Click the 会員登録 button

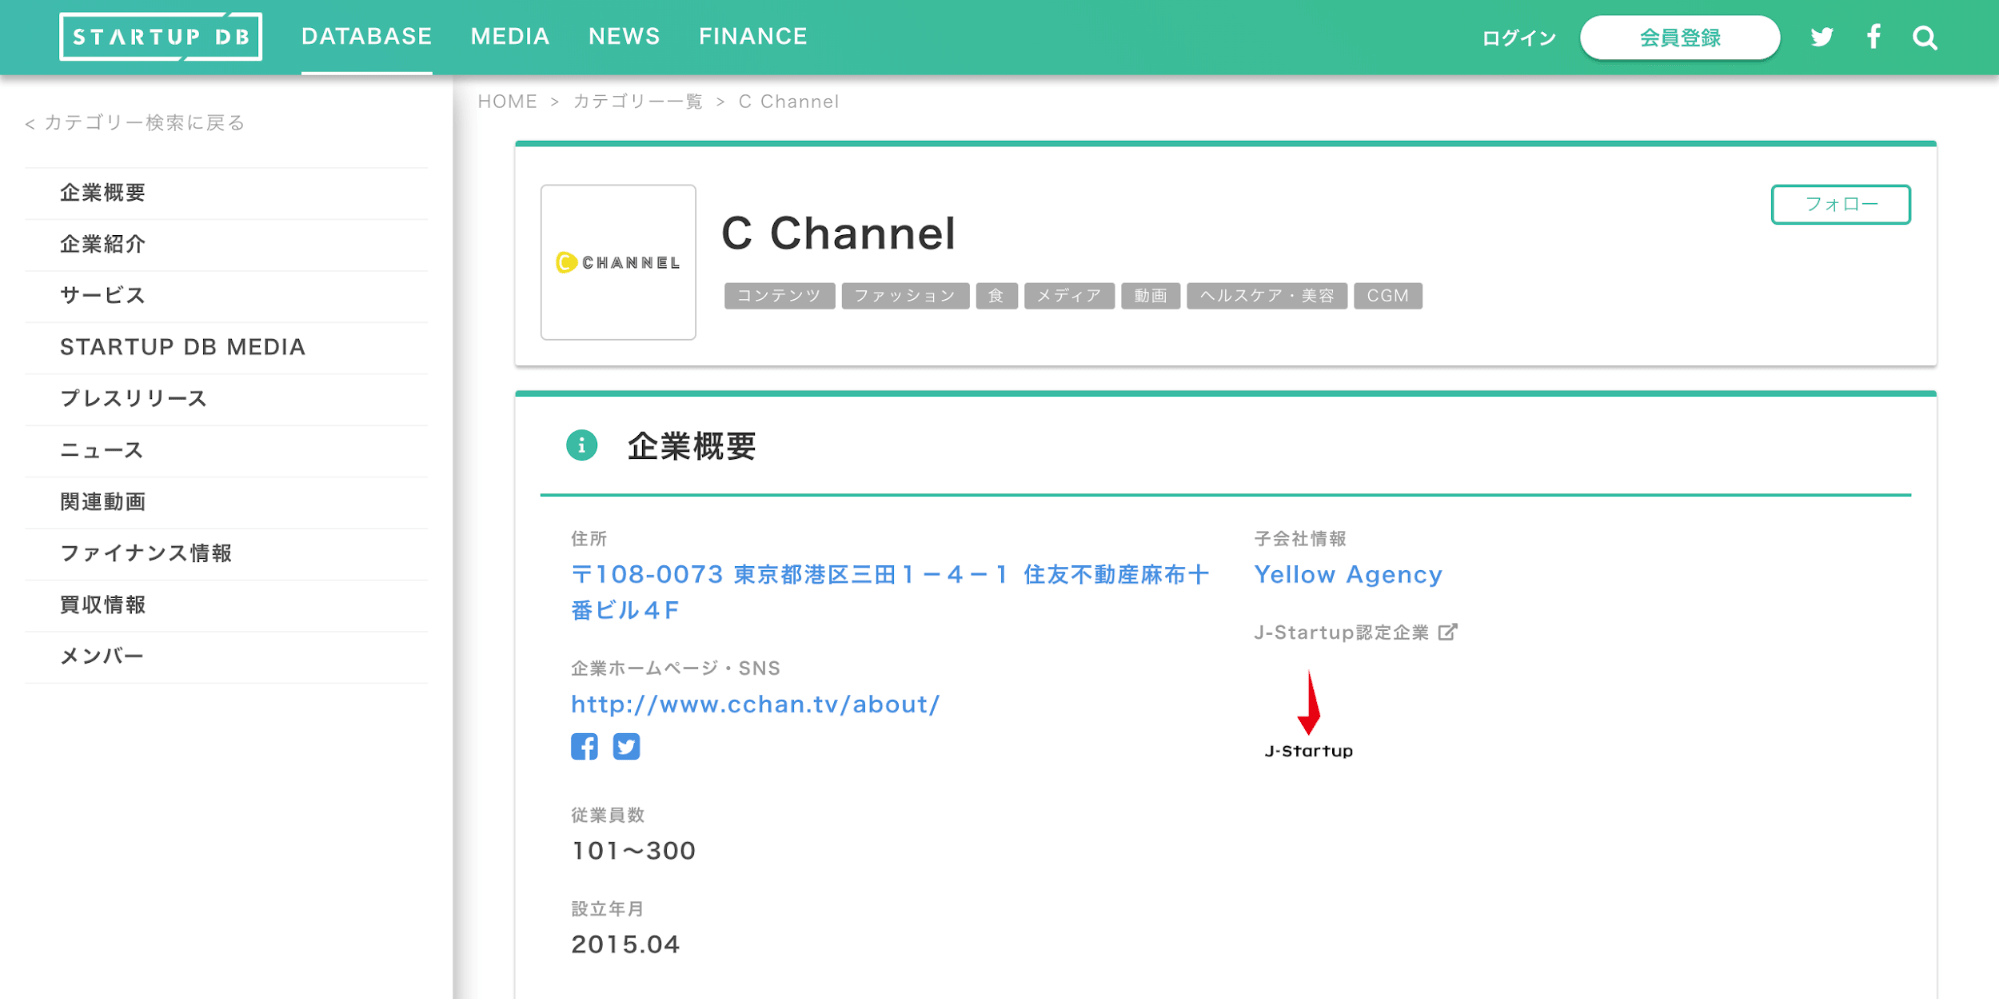(1680, 38)
